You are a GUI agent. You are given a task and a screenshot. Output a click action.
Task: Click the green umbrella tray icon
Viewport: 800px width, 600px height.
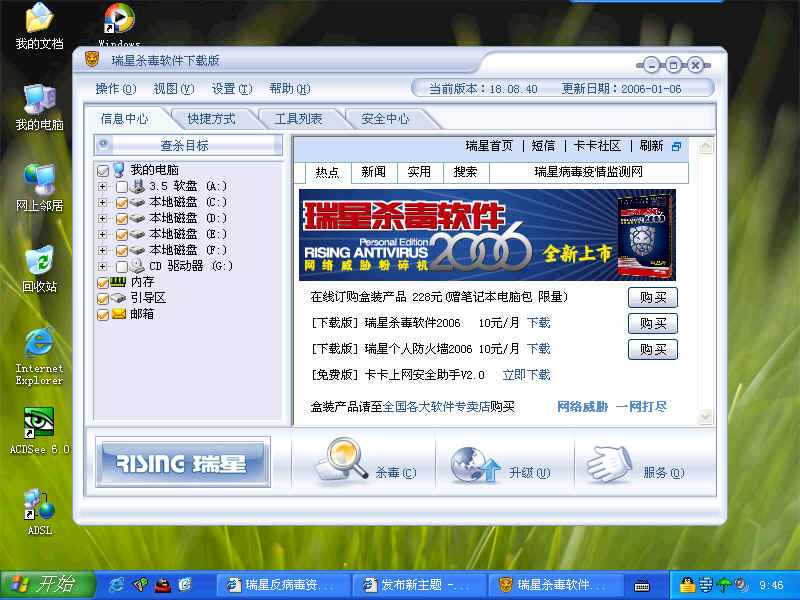point(723,585)
